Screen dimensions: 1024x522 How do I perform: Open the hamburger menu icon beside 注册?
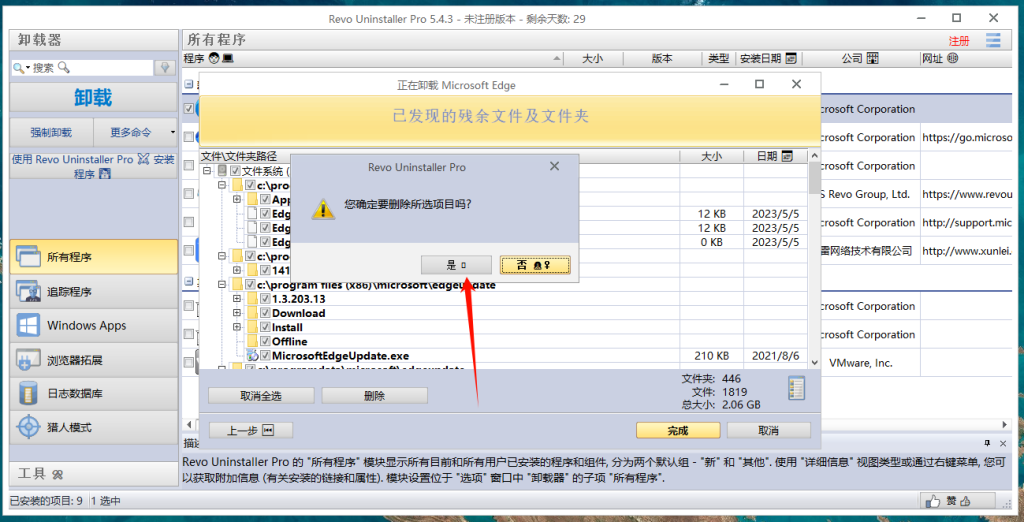[993, 41]
